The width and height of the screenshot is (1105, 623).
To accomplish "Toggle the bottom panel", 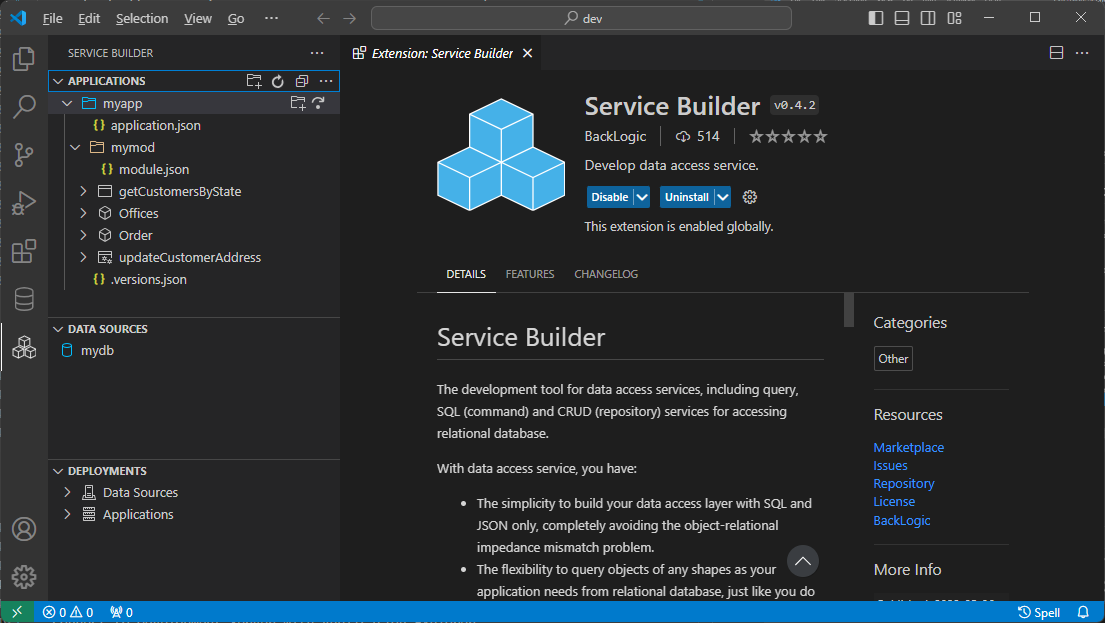I will [x=902, y=18].
